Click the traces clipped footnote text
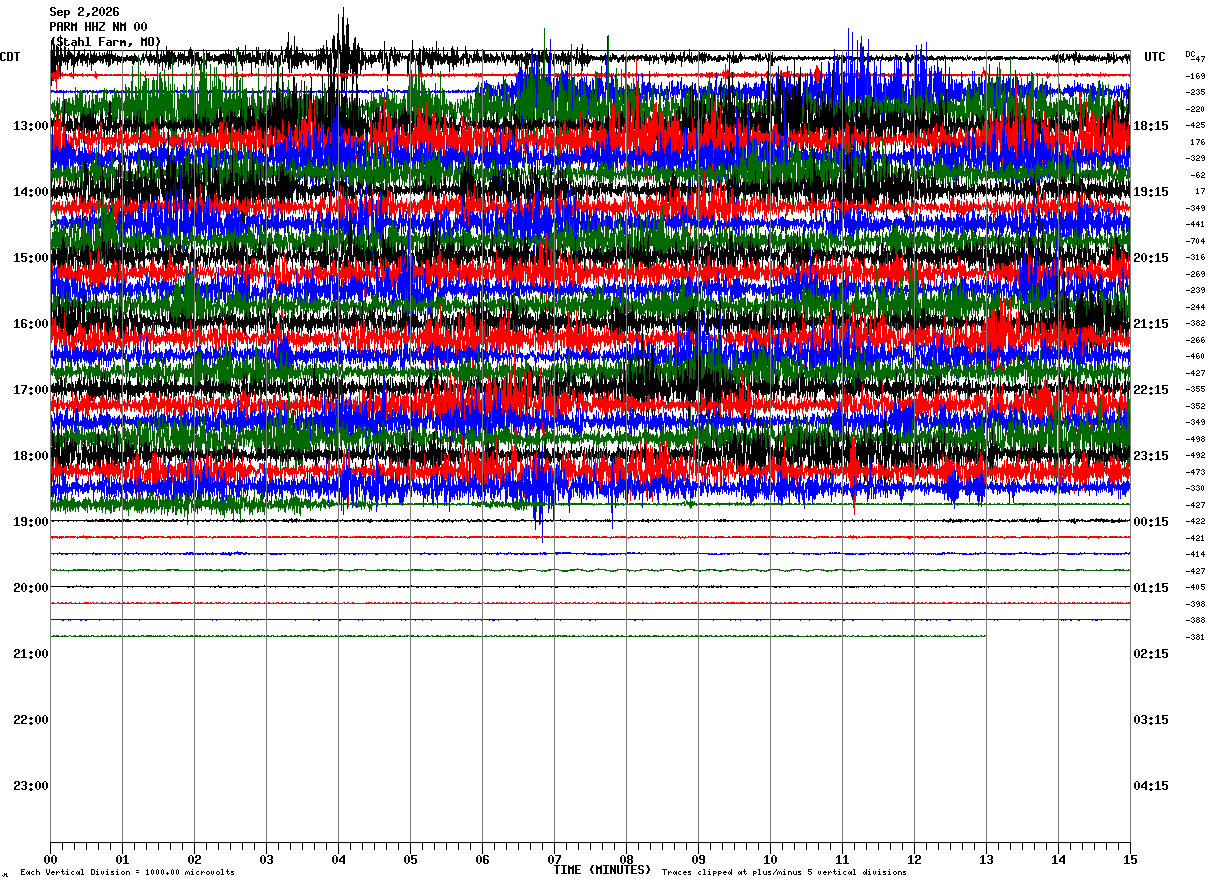The image size is (1210, 886). (784, 873)
